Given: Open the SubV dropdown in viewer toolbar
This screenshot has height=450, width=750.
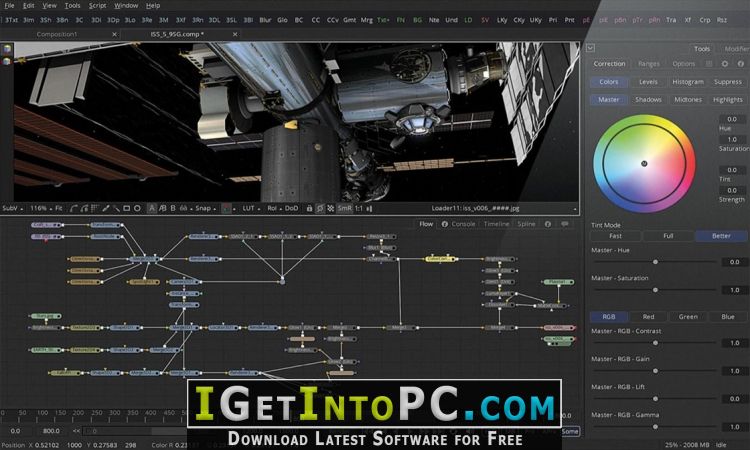Looking at the screenshot, I should tap(12, 209).
